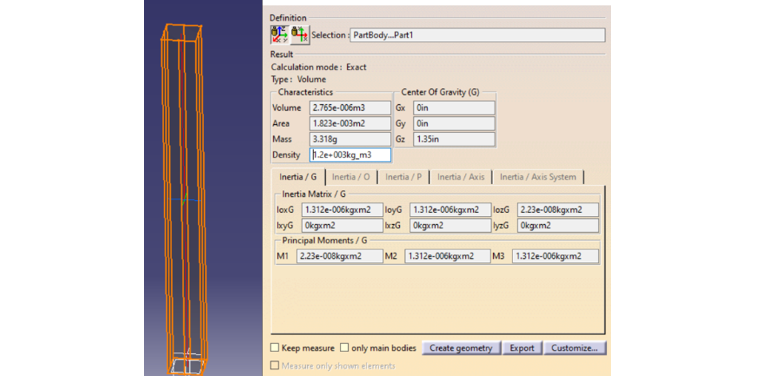Open the Inertia / P tab
Viewport: 776px width, 376px height.
[403, 177]
